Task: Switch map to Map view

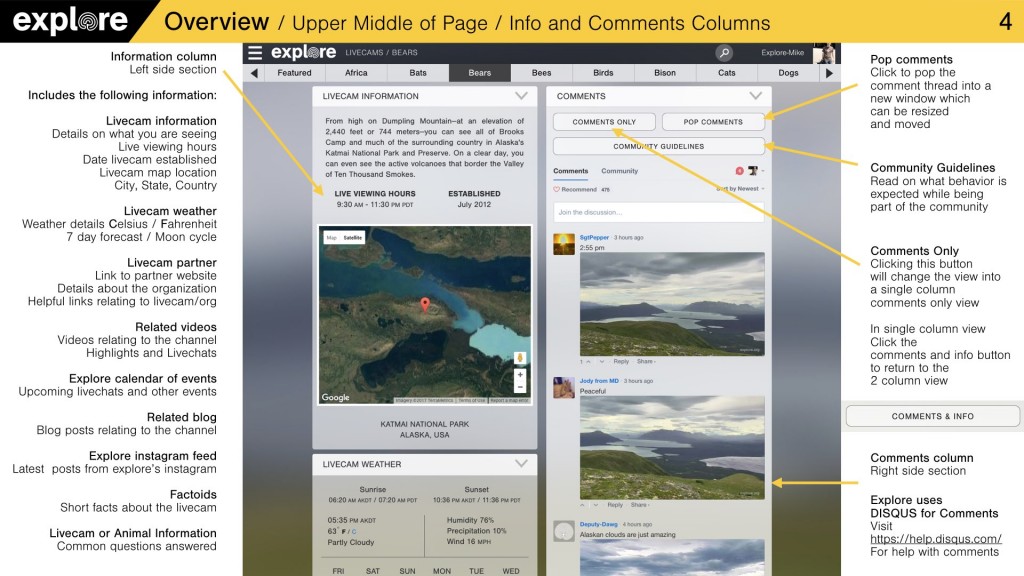Action: pos(332,237)
